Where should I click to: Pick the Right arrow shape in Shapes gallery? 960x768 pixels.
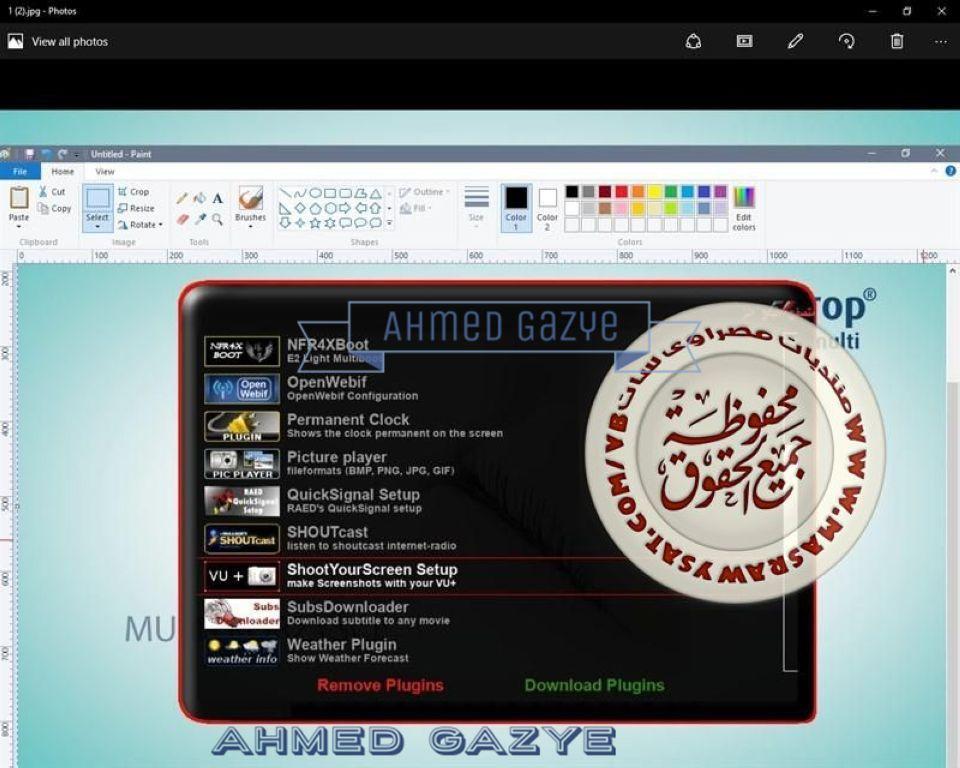345,208
